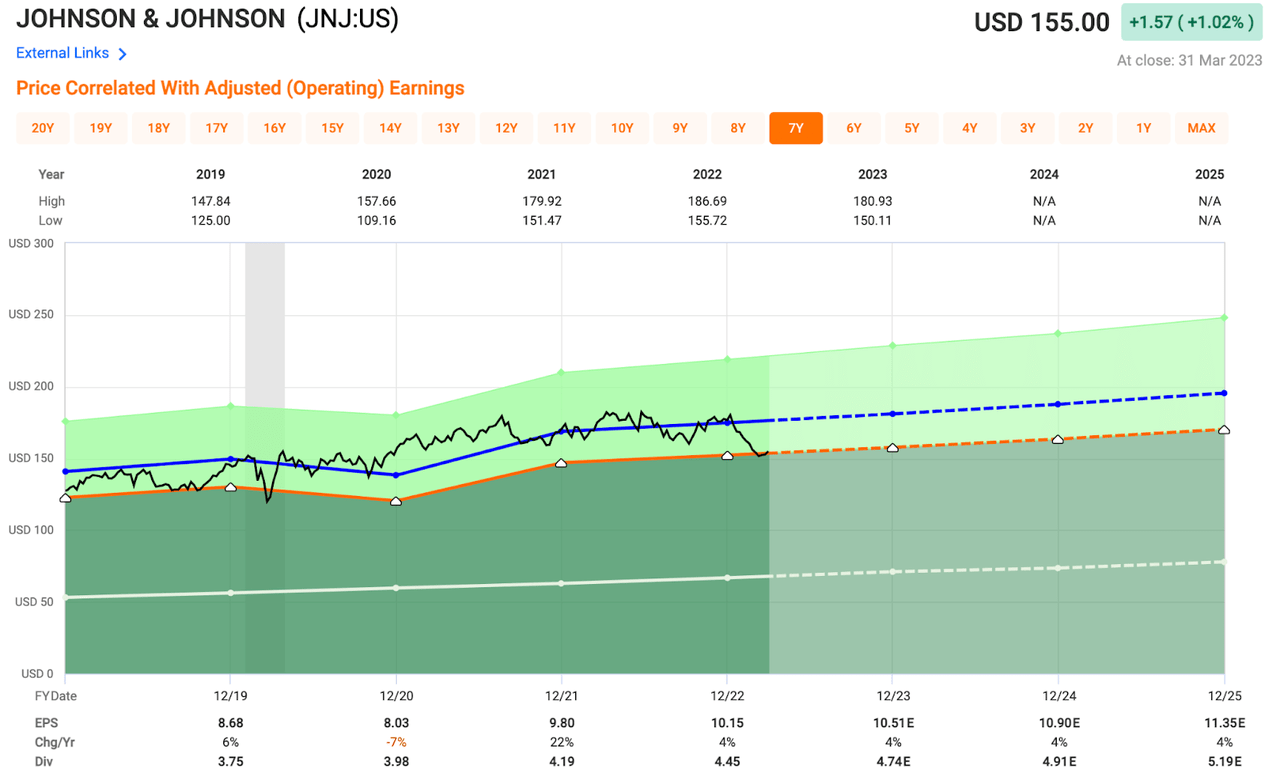Click the 12/20 triangle marker on orange line
Screen dimensions: 1280x776
click(396, 501)
